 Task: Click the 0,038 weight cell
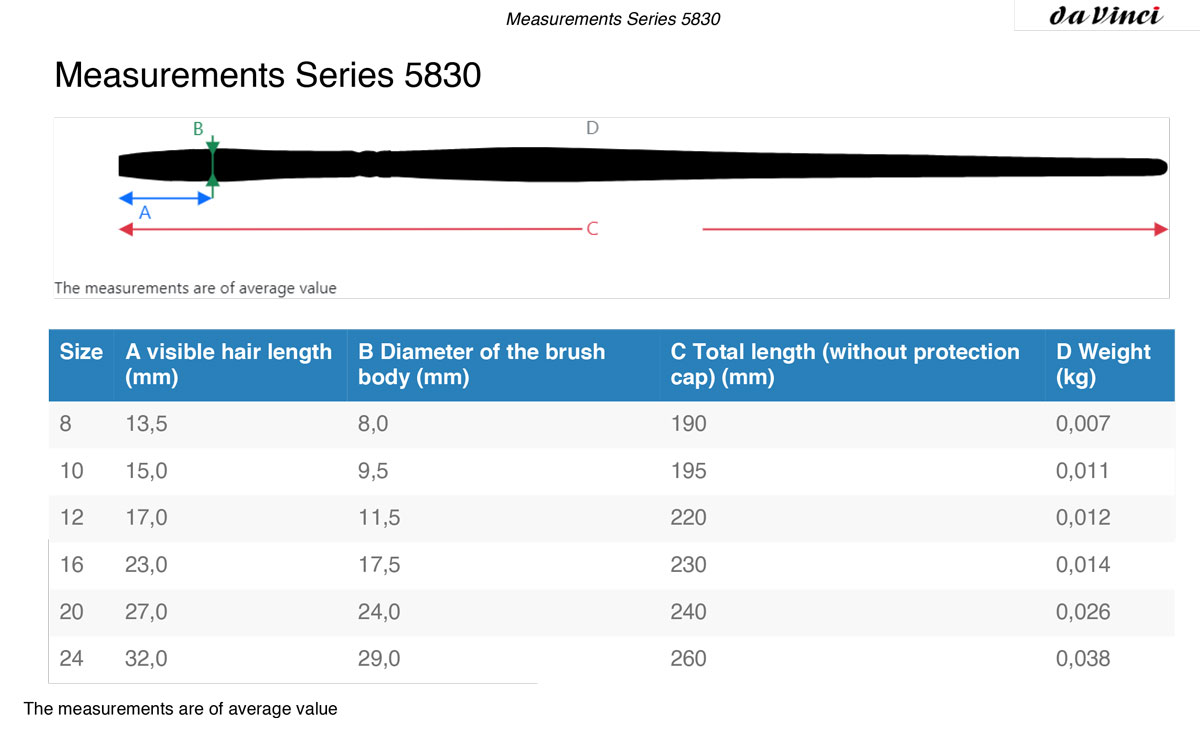pyautogui.click(x=1083, y=658)
